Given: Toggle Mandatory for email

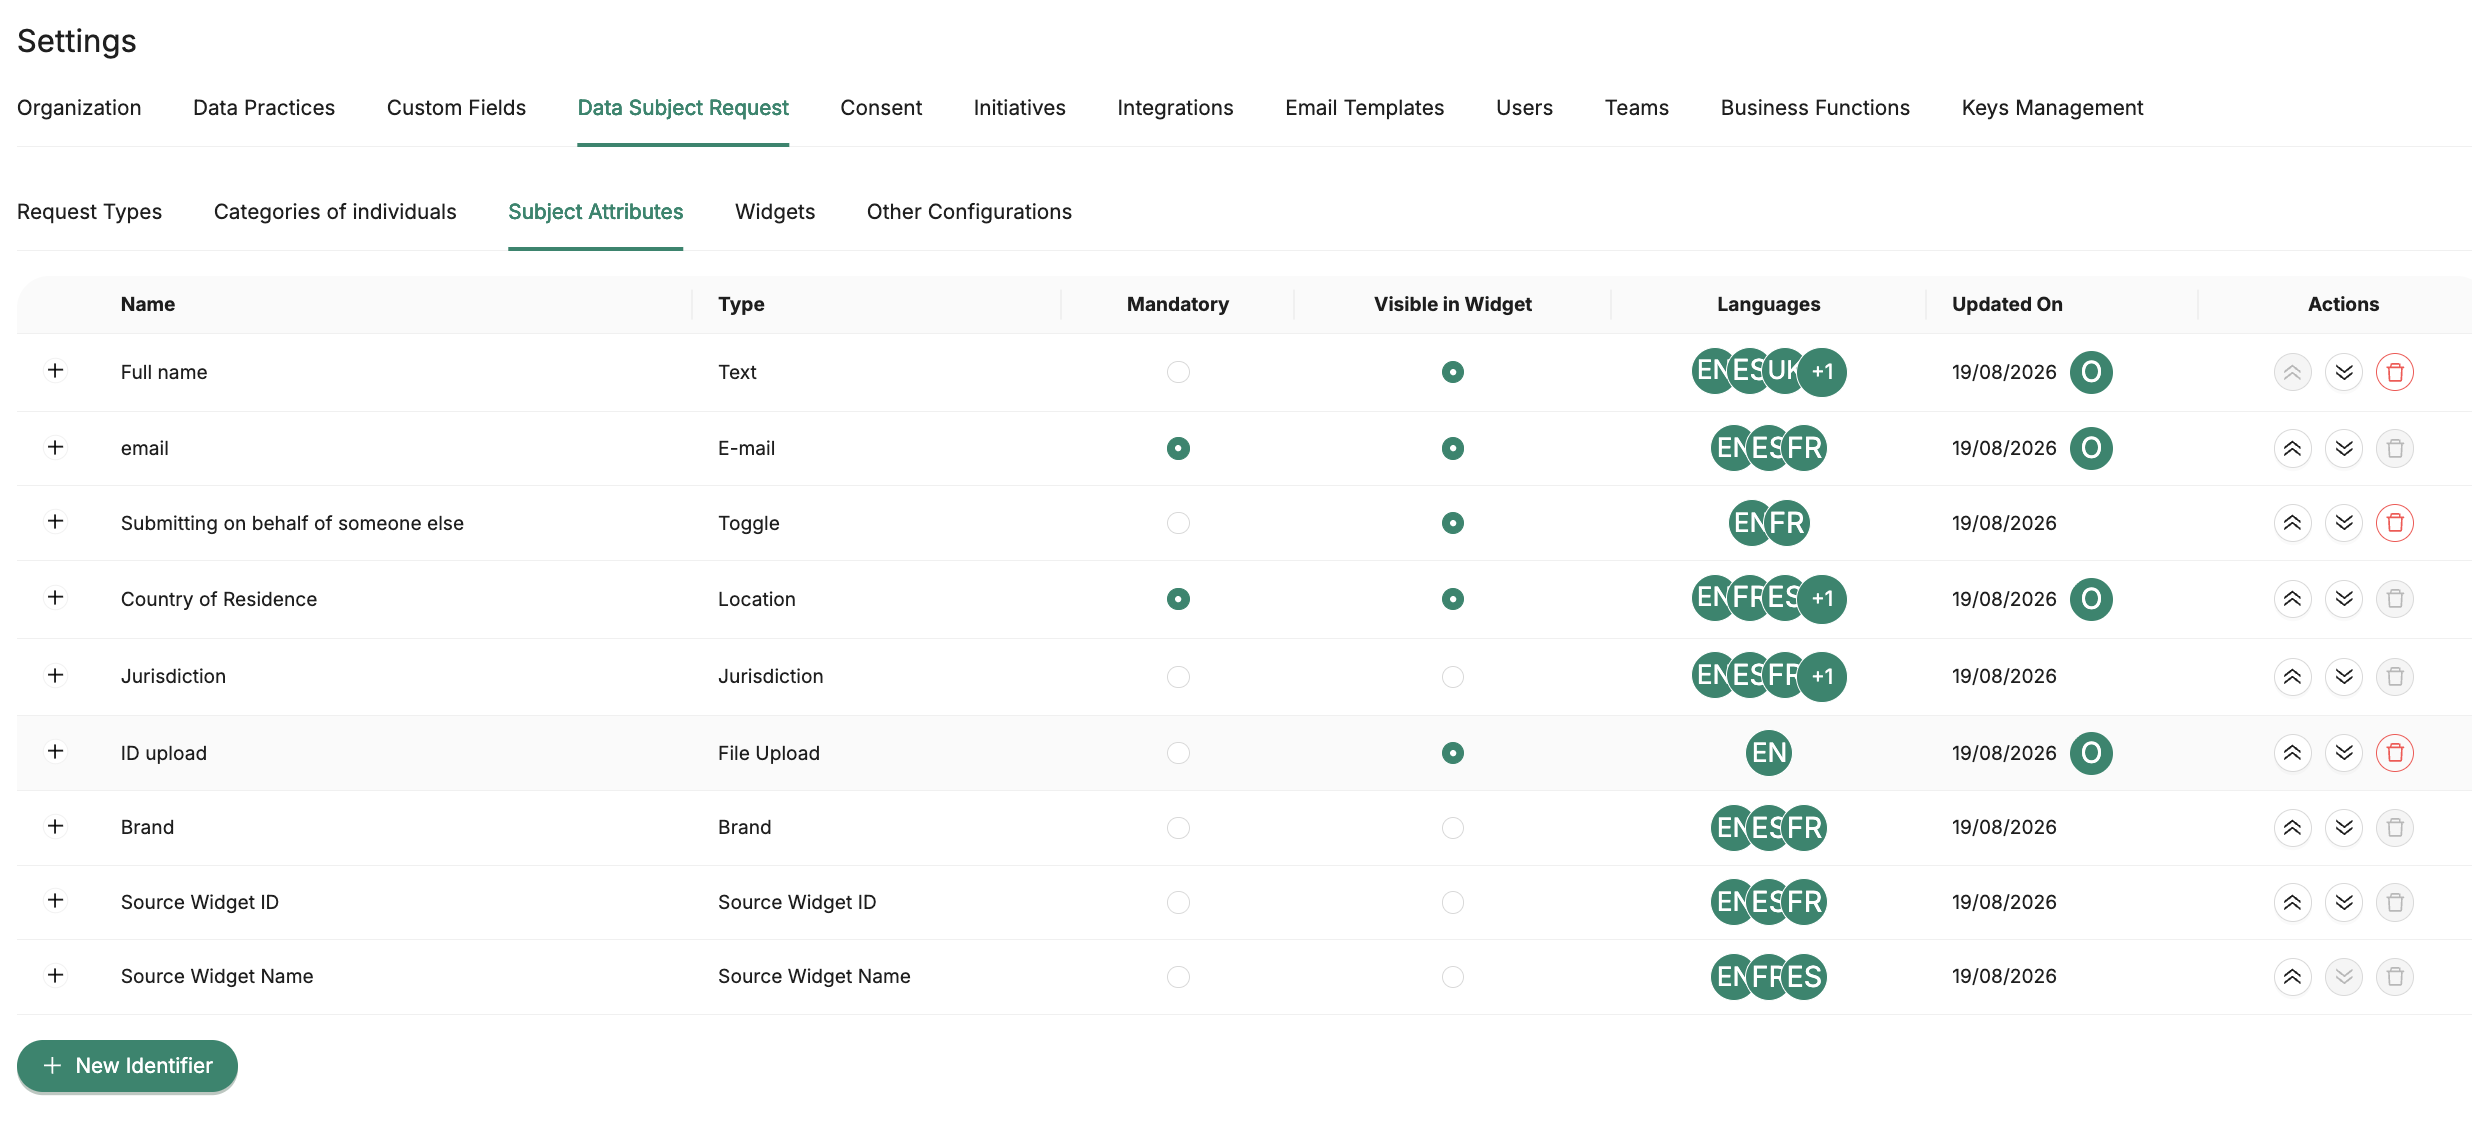Looking at the screenshot, I should tap(1178, 448).
